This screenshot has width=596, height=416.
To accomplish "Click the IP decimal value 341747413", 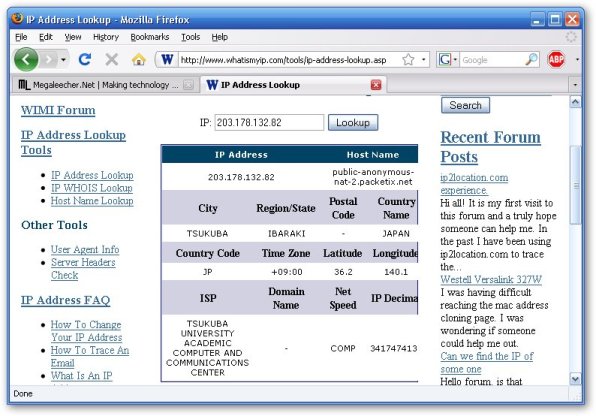I will (x=394, y=348).
